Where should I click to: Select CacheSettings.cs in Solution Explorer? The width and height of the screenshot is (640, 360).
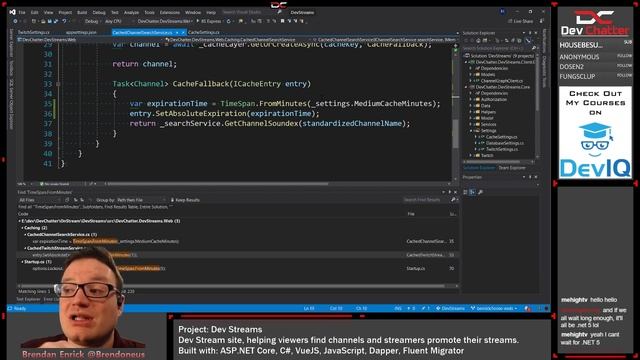502,137
